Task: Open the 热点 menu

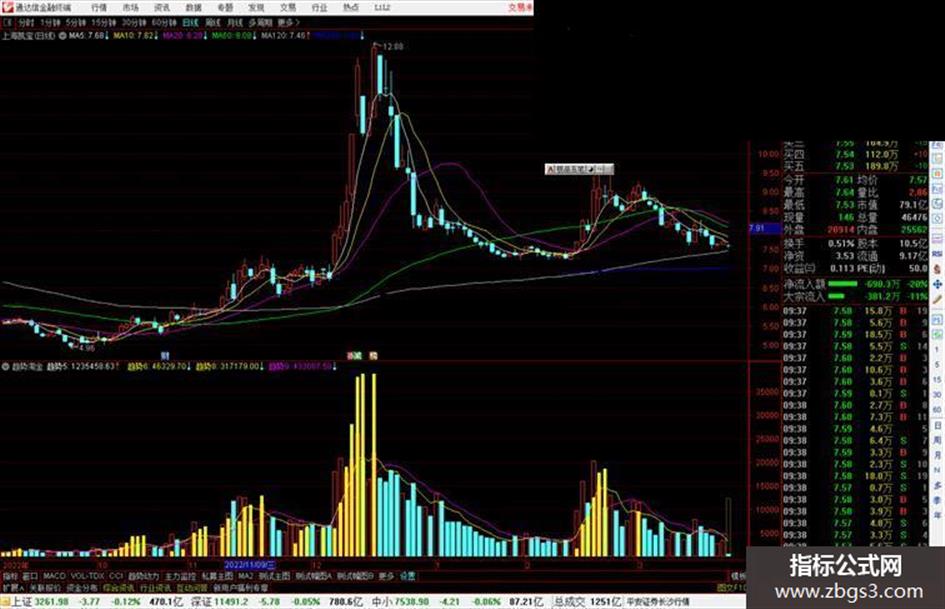Action: (351, 7)
